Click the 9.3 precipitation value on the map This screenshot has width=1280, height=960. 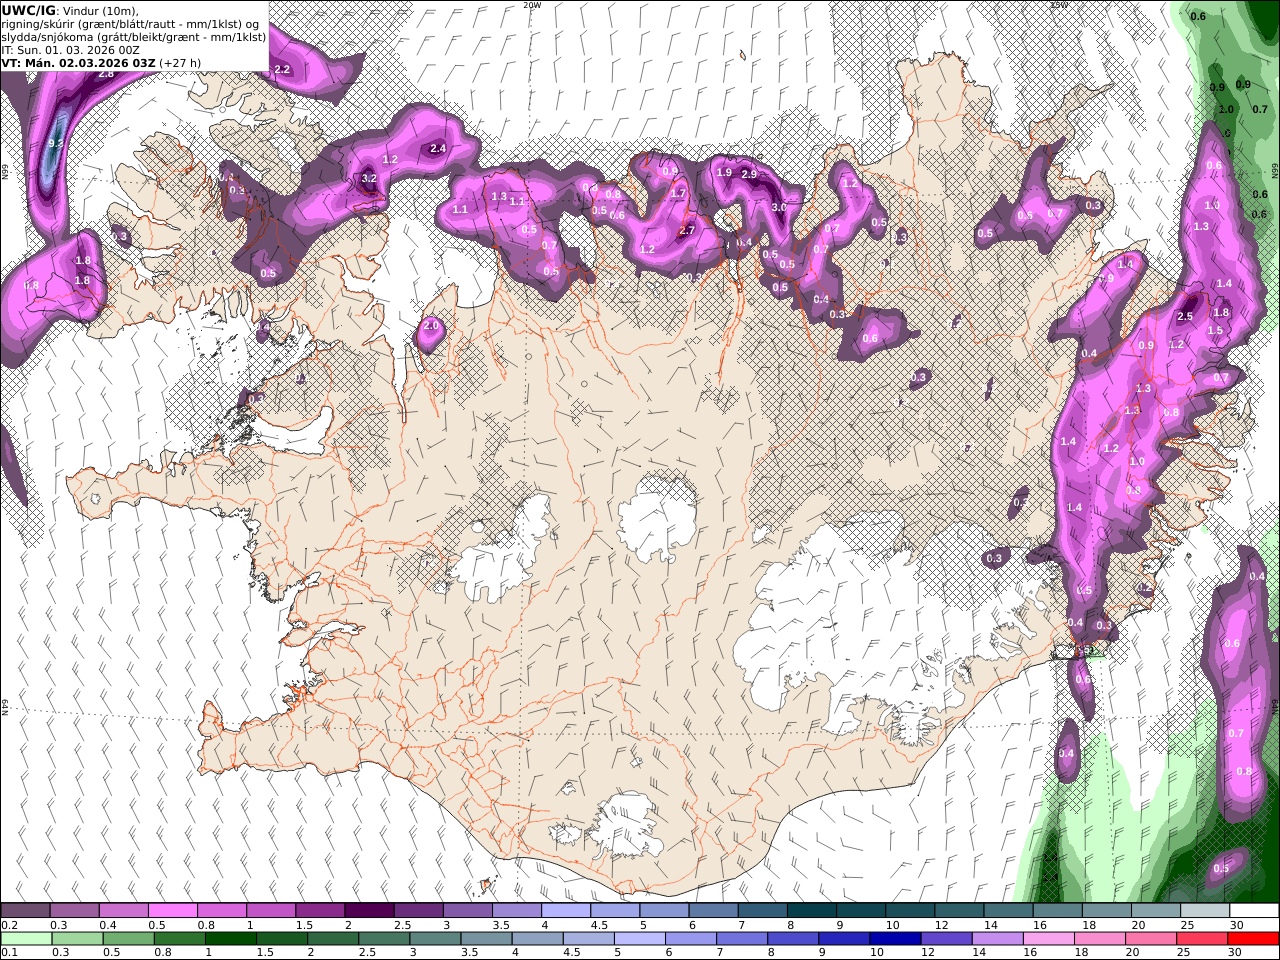(x=56, y=144)
